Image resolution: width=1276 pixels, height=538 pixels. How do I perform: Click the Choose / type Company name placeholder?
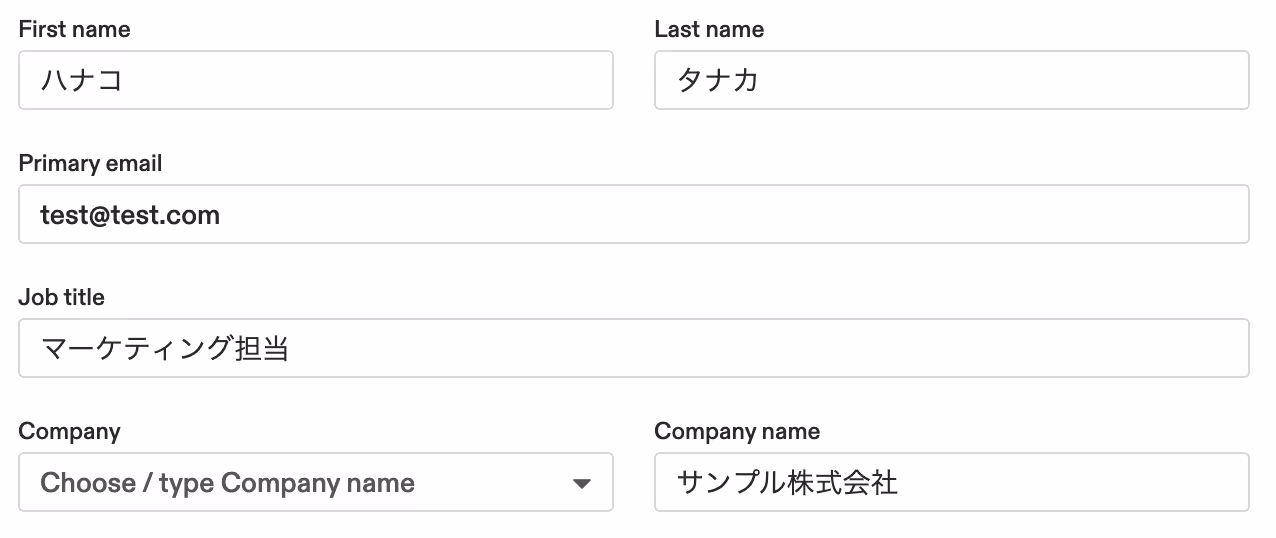pyautogui.click(x=227, y=484)
